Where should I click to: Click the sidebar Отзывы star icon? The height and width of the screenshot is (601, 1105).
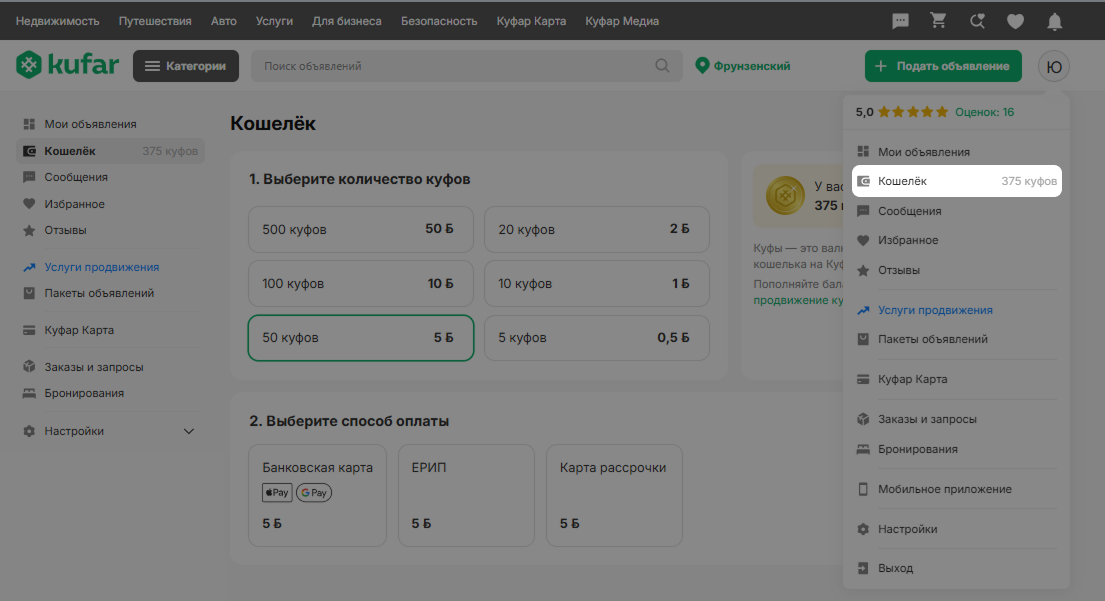29,230
